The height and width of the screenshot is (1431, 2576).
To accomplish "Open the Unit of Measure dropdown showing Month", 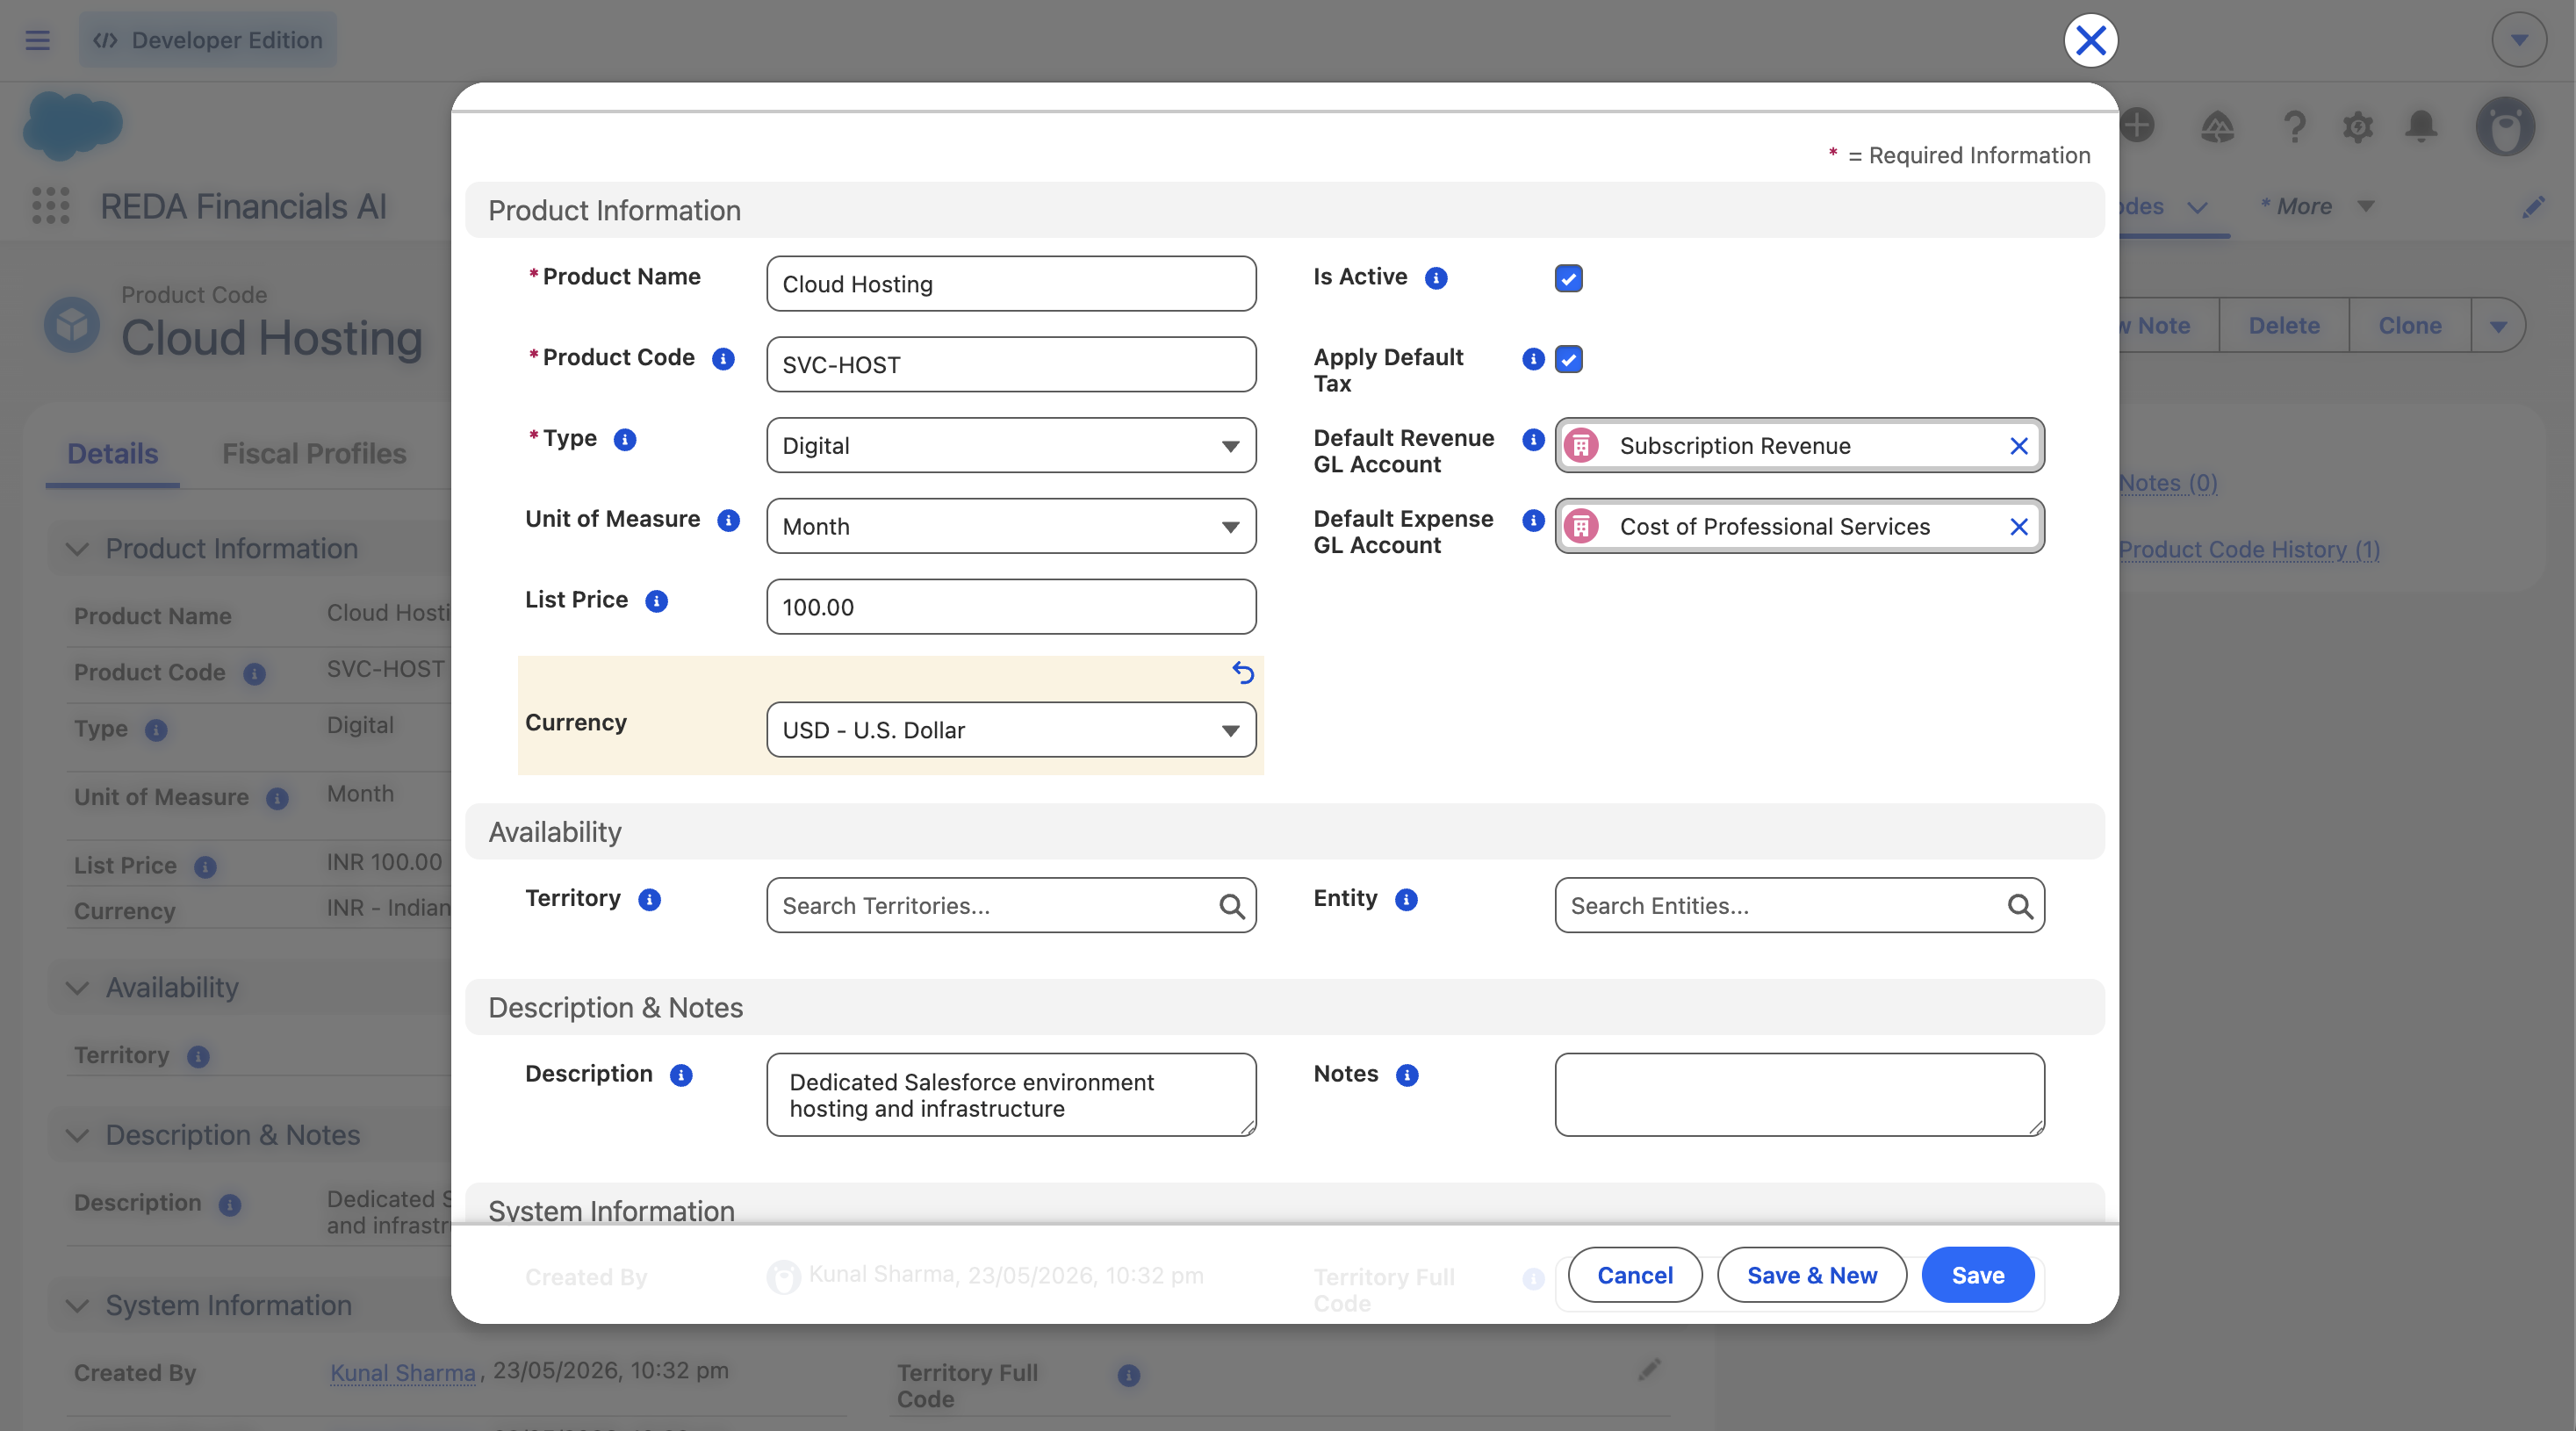I will pos(1011,527).
